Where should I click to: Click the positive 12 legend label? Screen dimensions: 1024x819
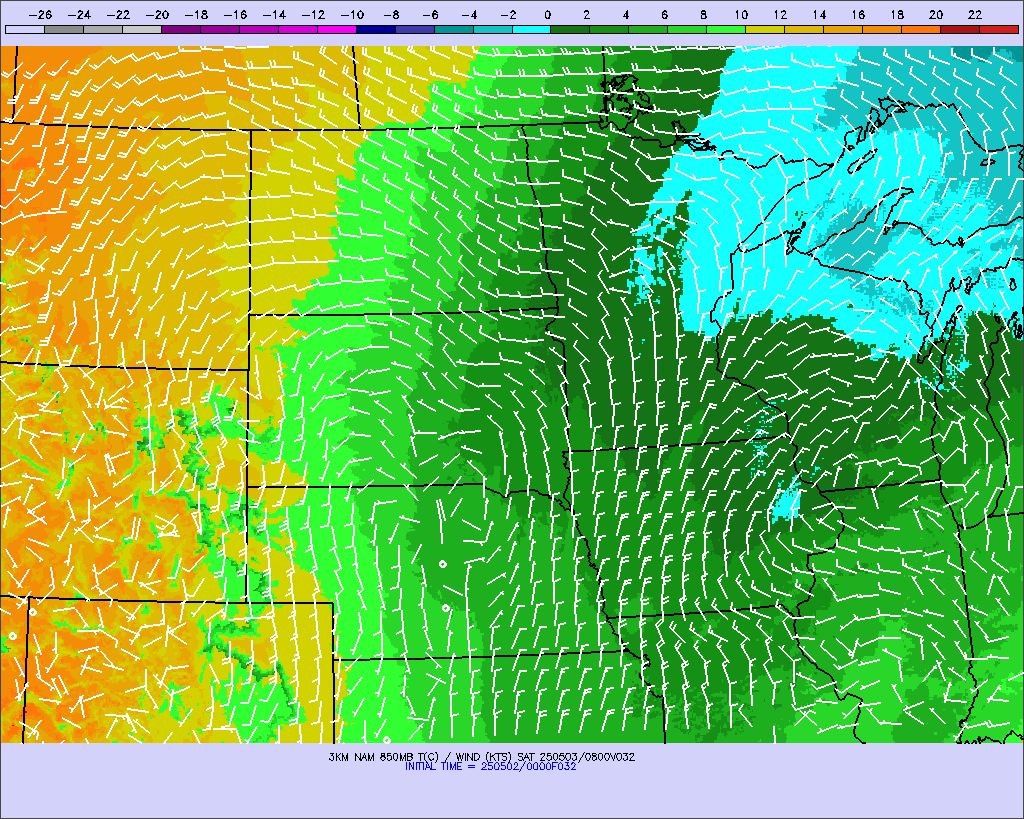click(x=780, y=14)
